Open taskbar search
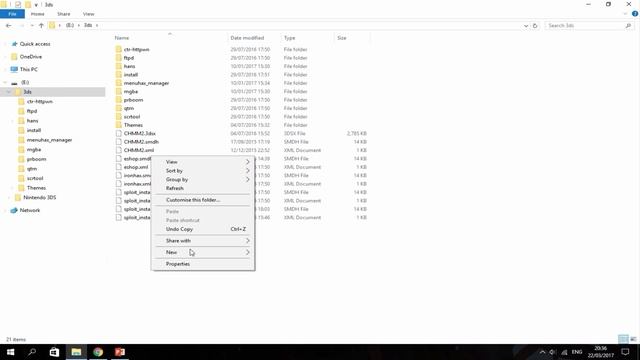Image resolution: width=640 pixels, height=360 pixels. [x=32, y=352]
